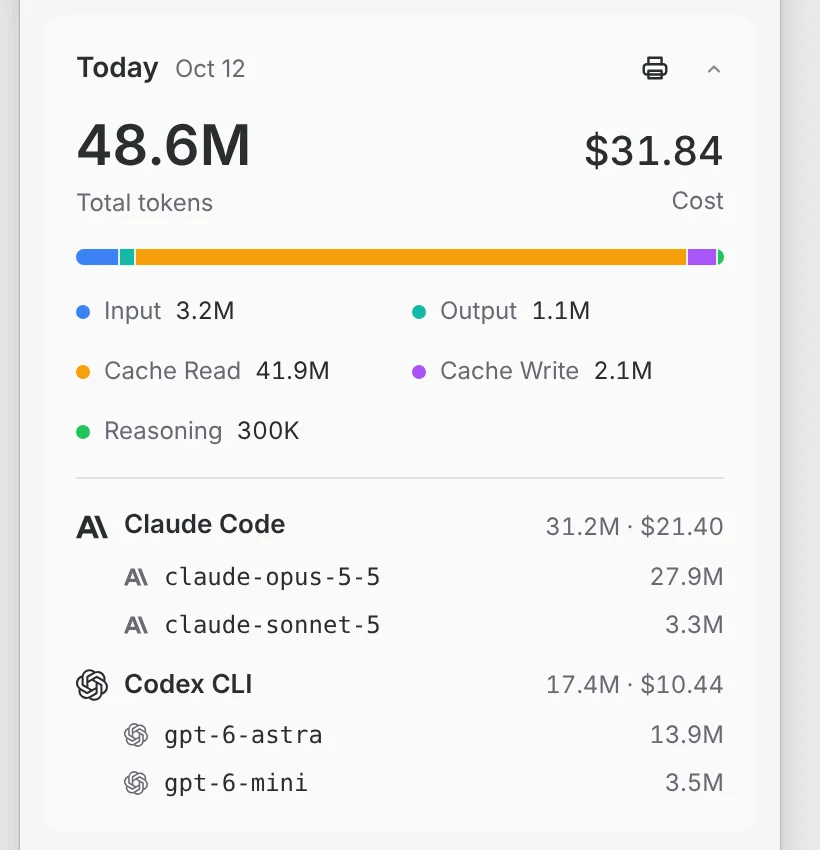The image size is (820, 850).
Task: Click the OpenAI logo beside Codex CLI
Action: 92,685
